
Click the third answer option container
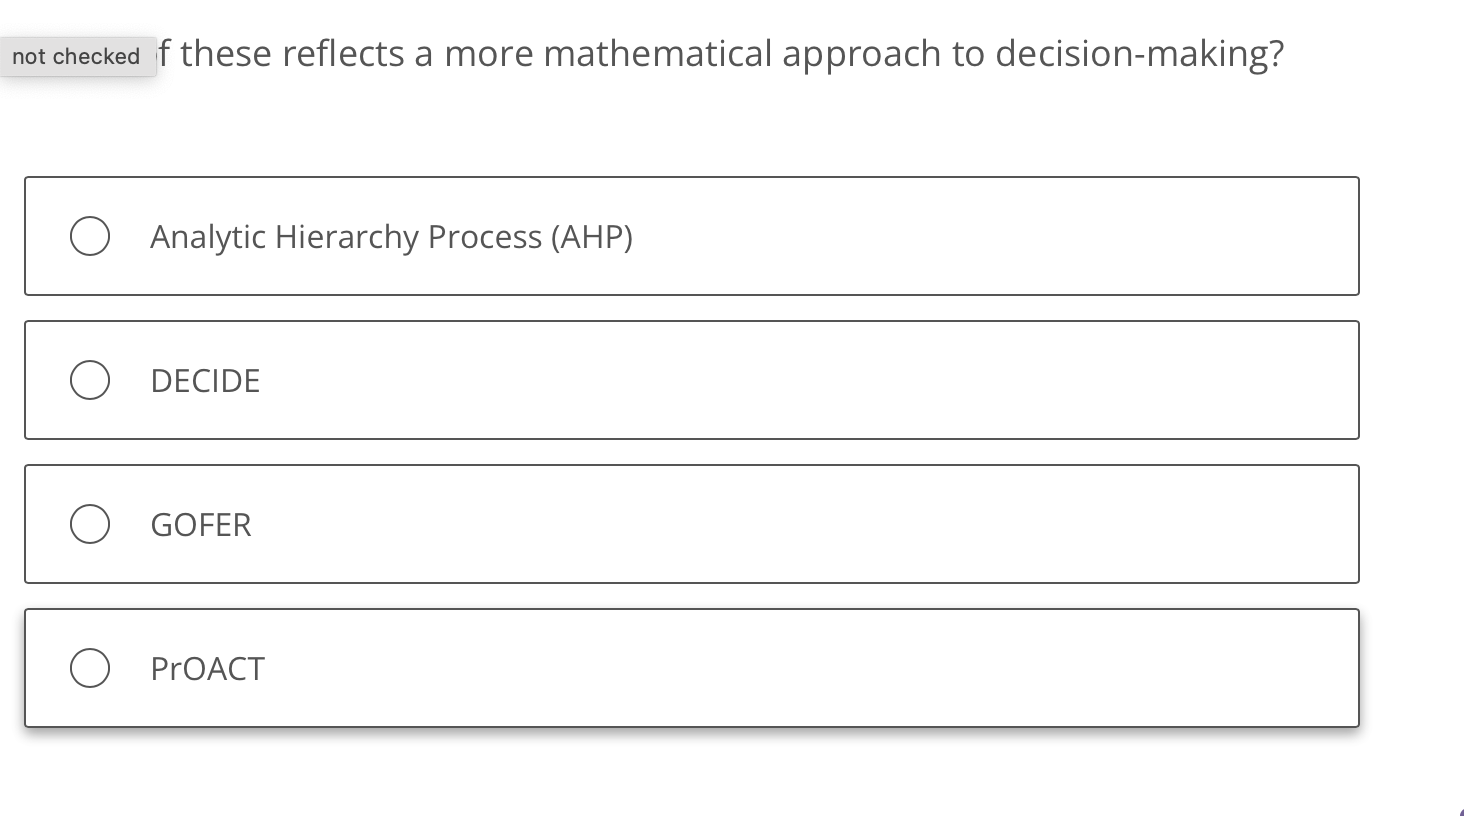690,523
